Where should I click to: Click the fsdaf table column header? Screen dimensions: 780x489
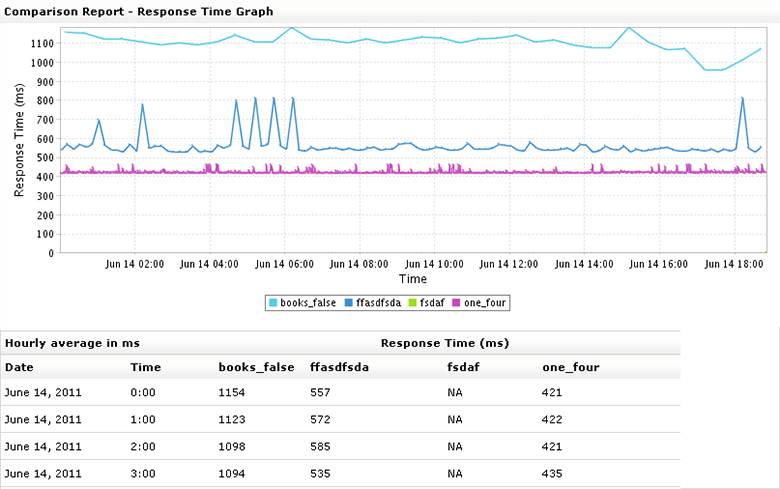463,367
